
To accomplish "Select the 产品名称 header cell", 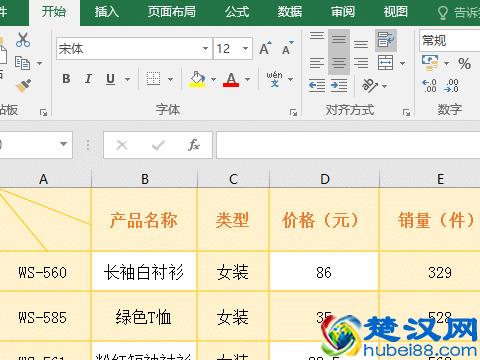I will tap(144, 220).
